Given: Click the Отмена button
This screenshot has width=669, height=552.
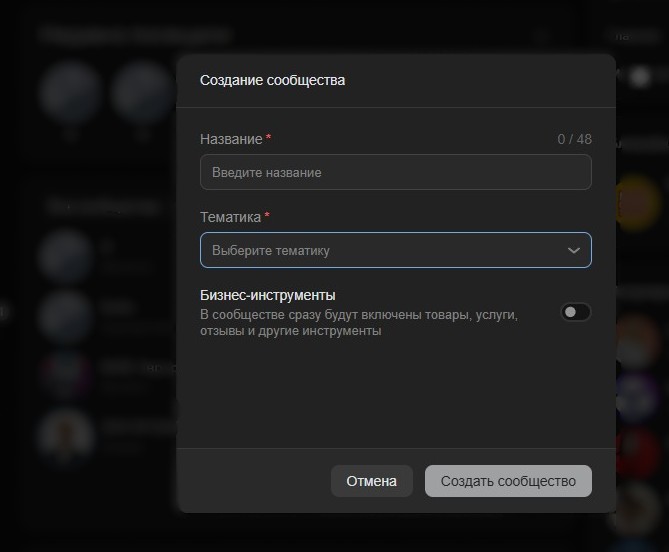Looking at the screenshot, I should pyautogui.click(x=372, y=481).
